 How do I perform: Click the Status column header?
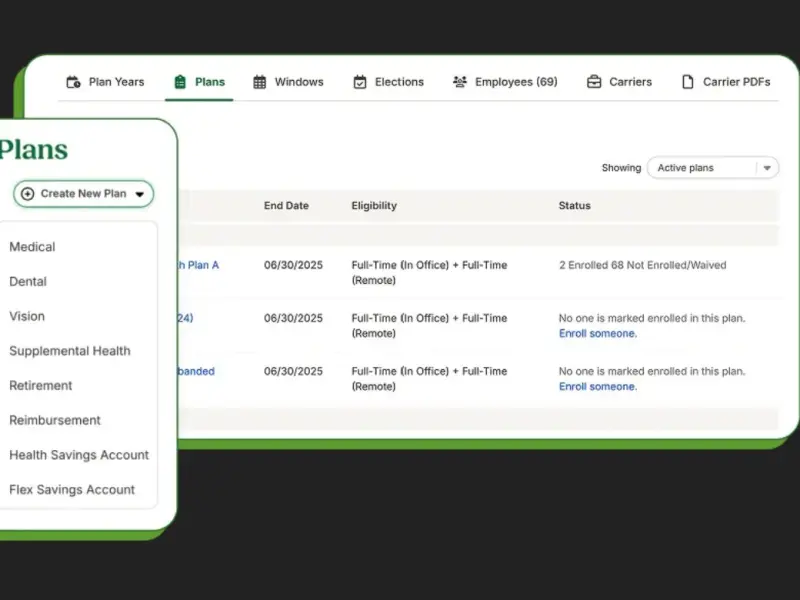(574, 206)
